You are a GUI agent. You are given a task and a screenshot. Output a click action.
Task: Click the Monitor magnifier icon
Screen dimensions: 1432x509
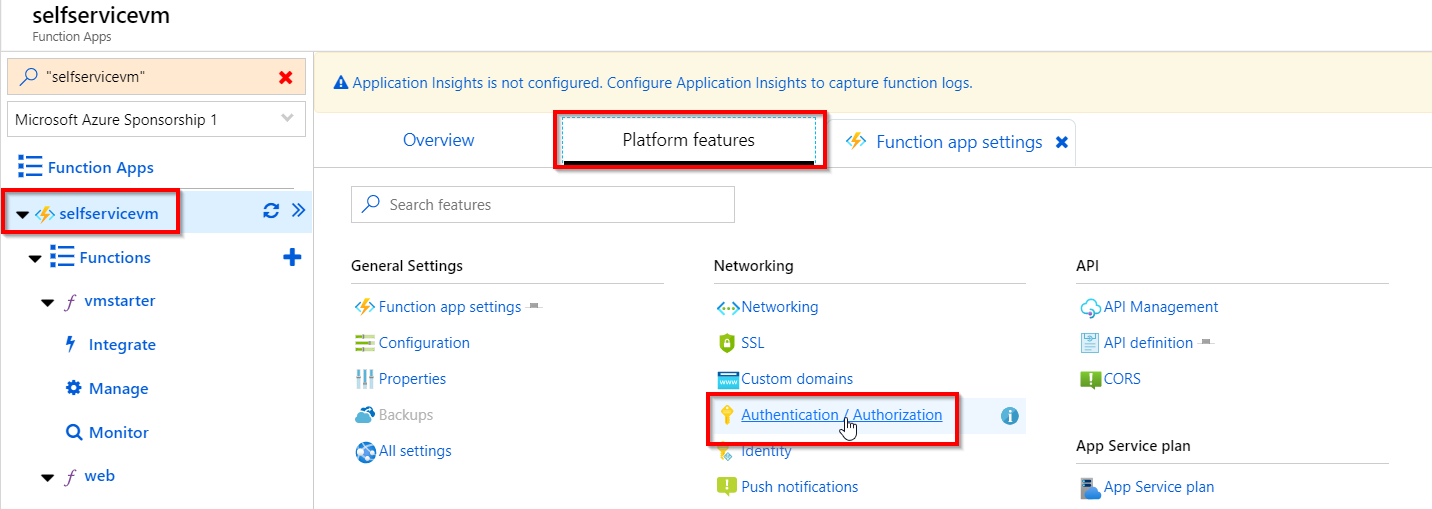[73, 433]
